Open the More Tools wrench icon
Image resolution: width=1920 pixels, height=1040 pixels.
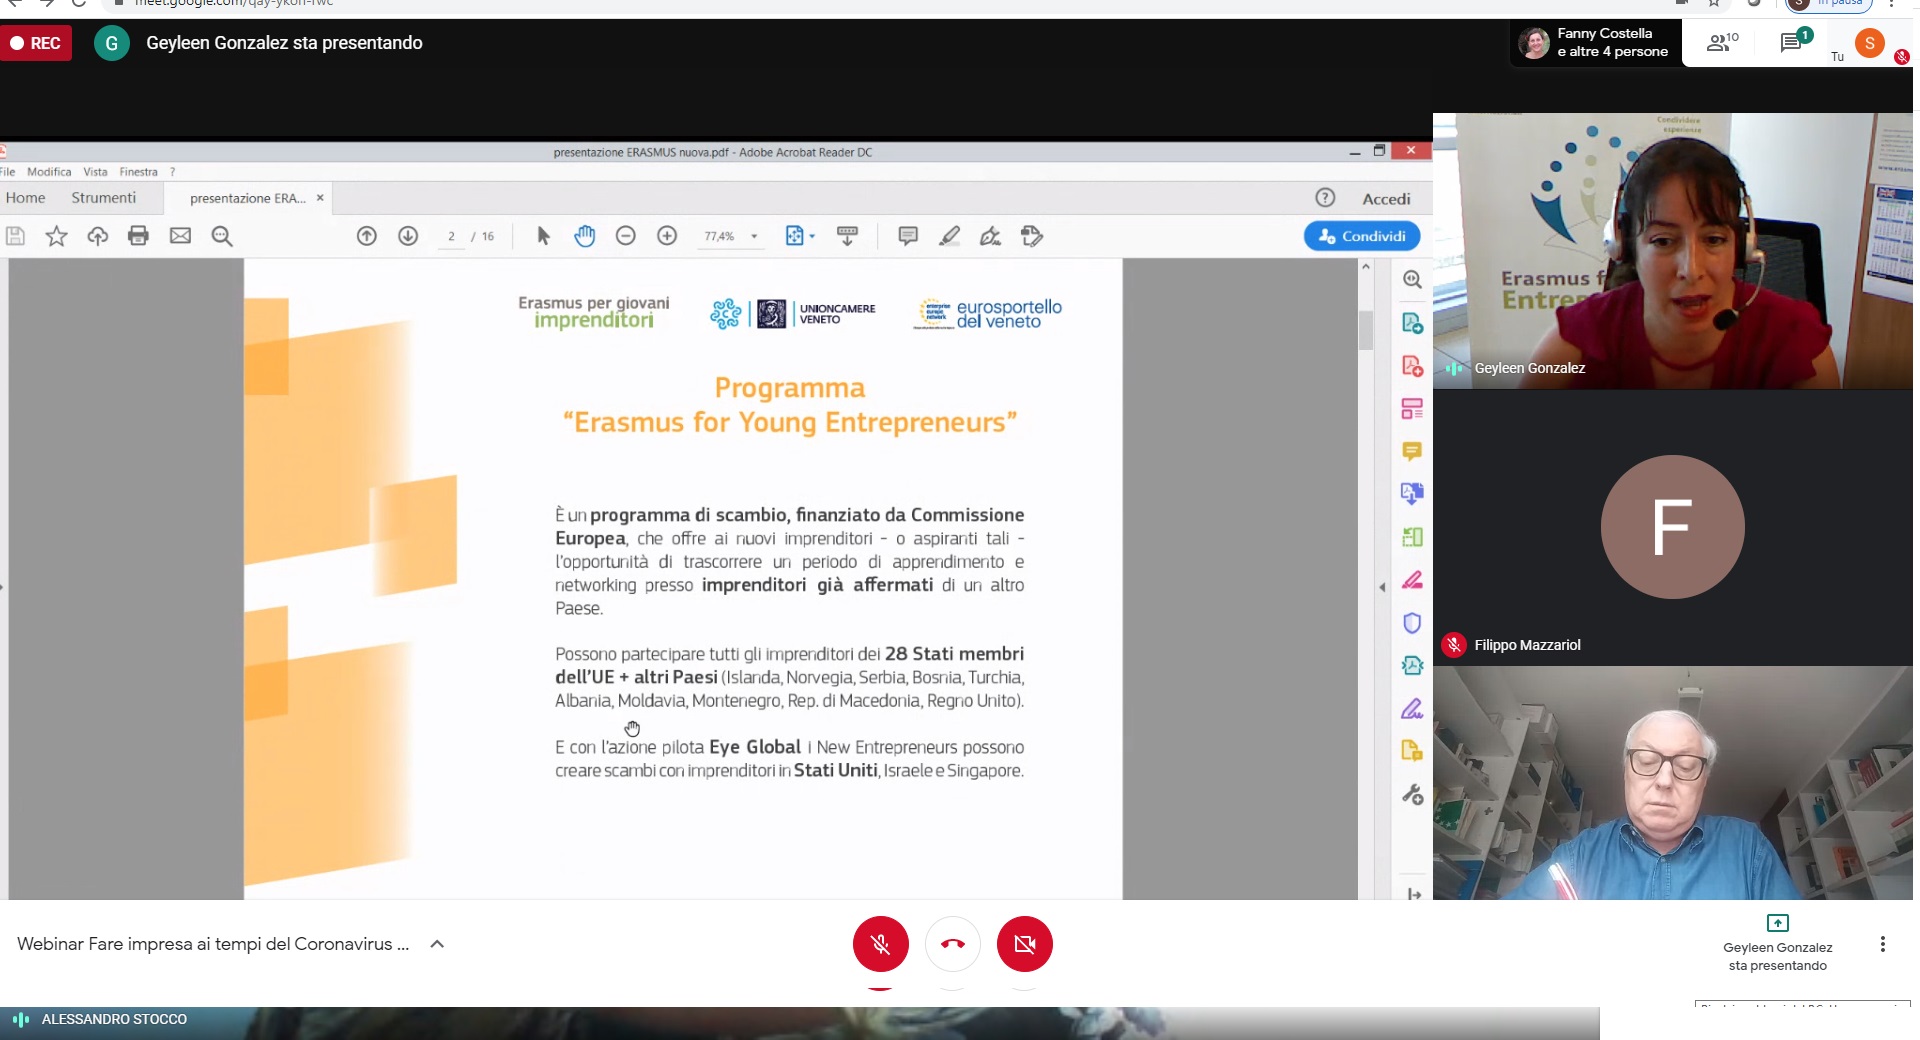click(x=1412, y=795)
